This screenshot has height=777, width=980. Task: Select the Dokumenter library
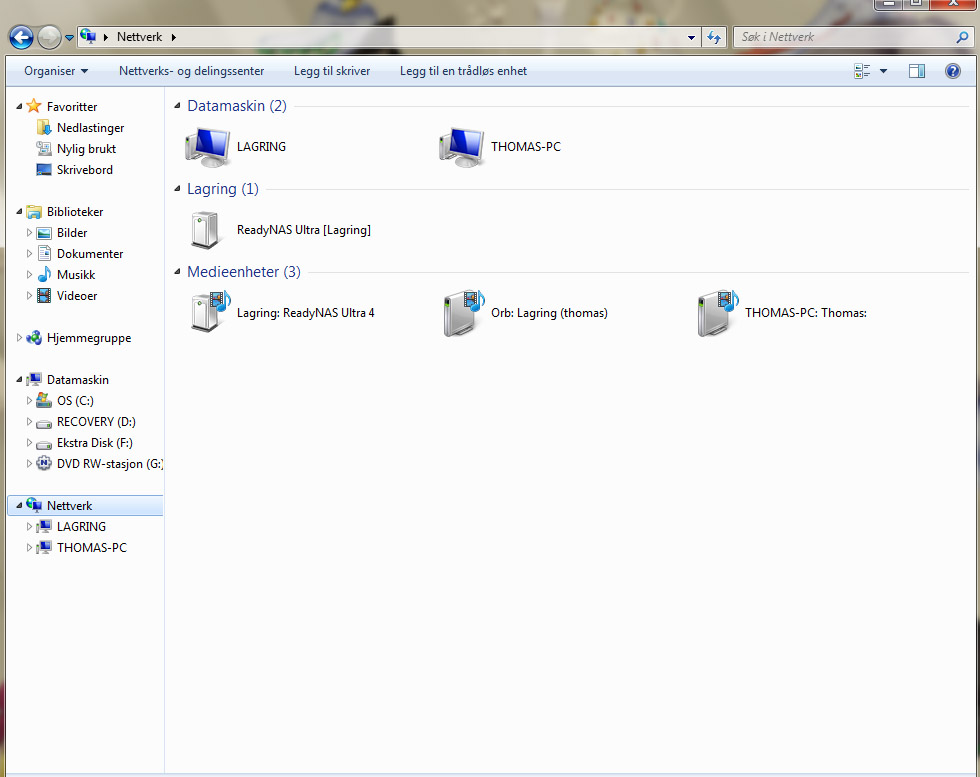90,254
